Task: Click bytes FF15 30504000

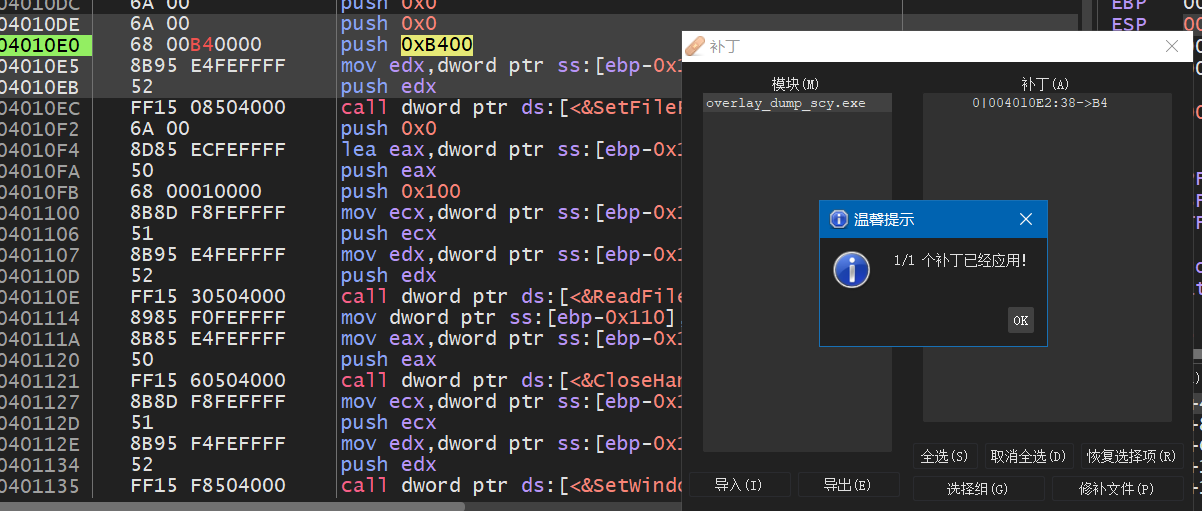Action: pyautogui.click(x=207, y=296)
